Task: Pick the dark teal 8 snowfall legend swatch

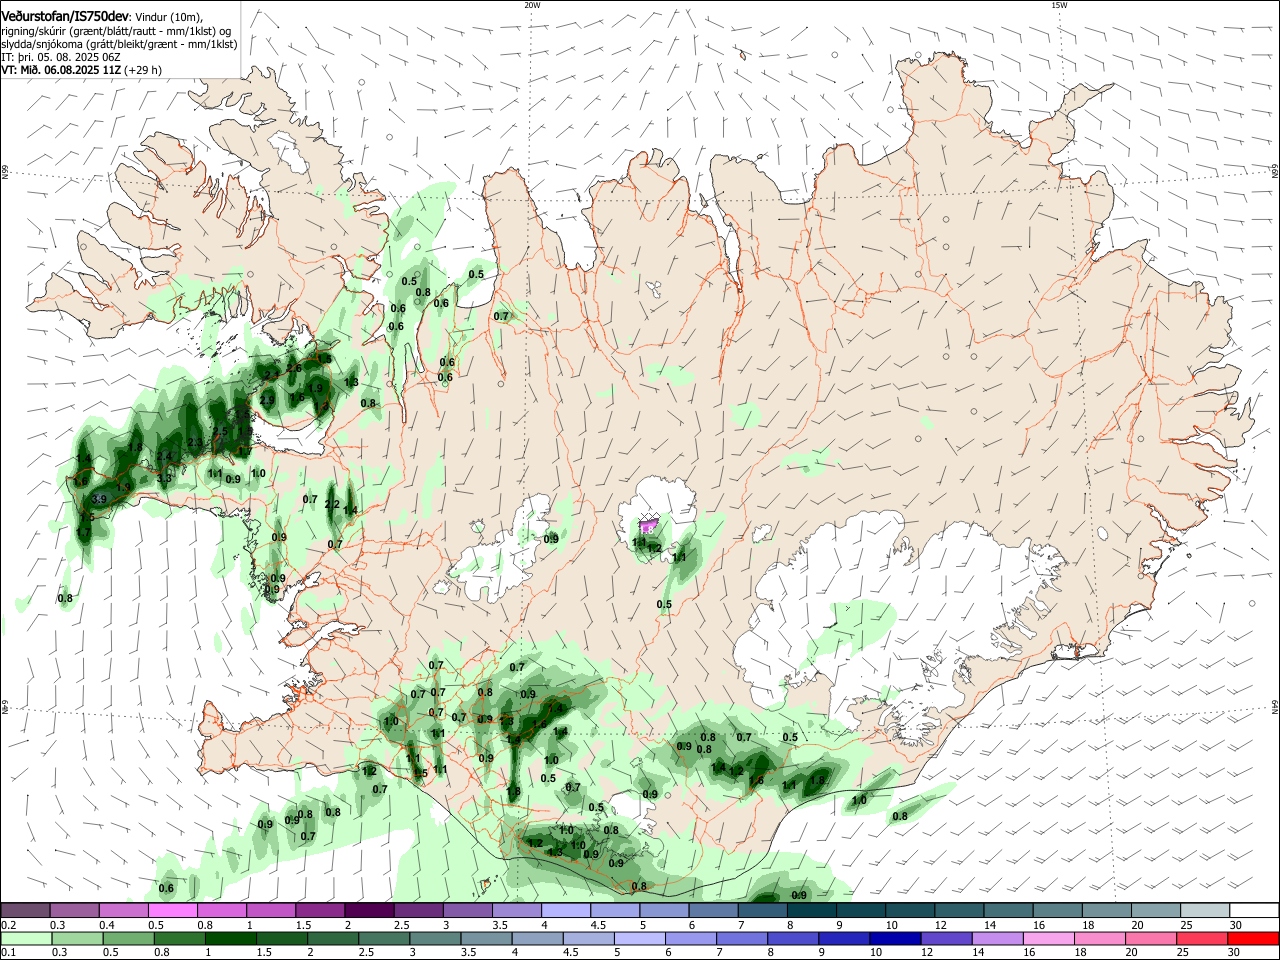Action: 811,910
